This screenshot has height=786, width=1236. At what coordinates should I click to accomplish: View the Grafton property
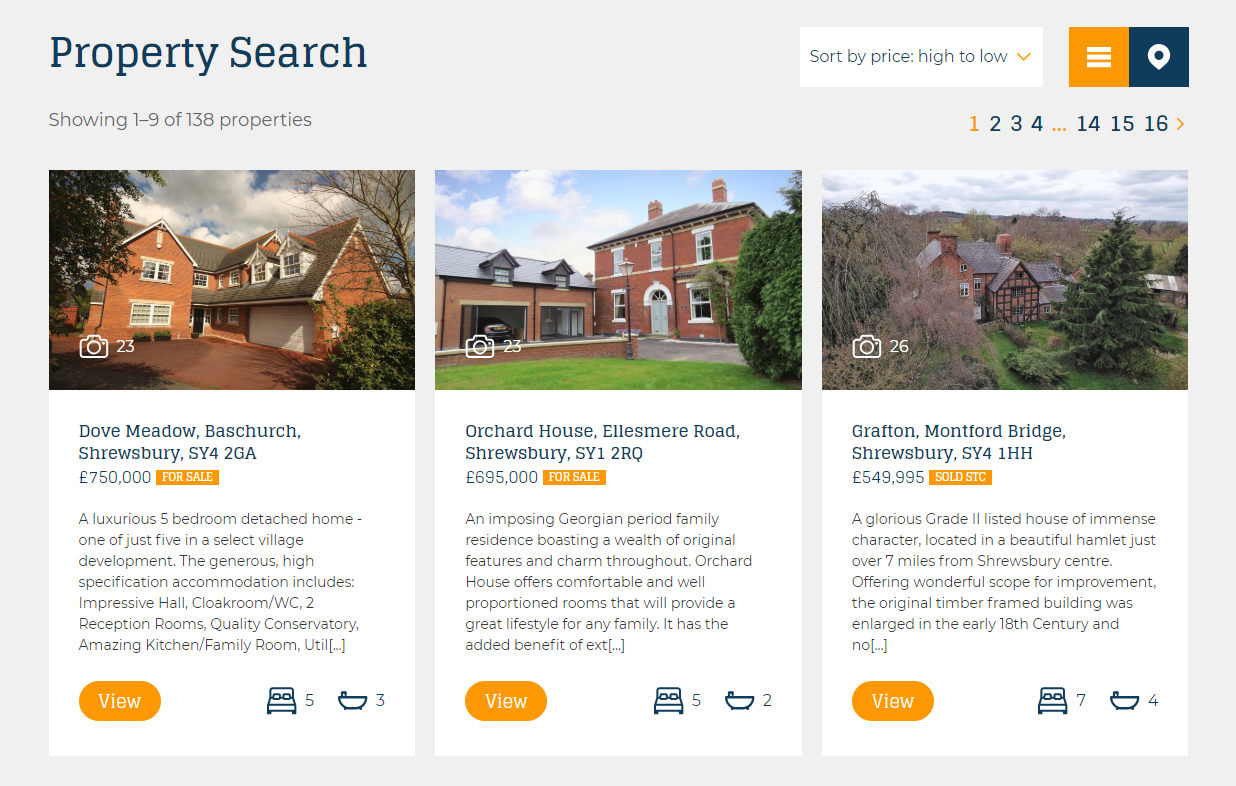pyautogui.click(x=893, y=701)
